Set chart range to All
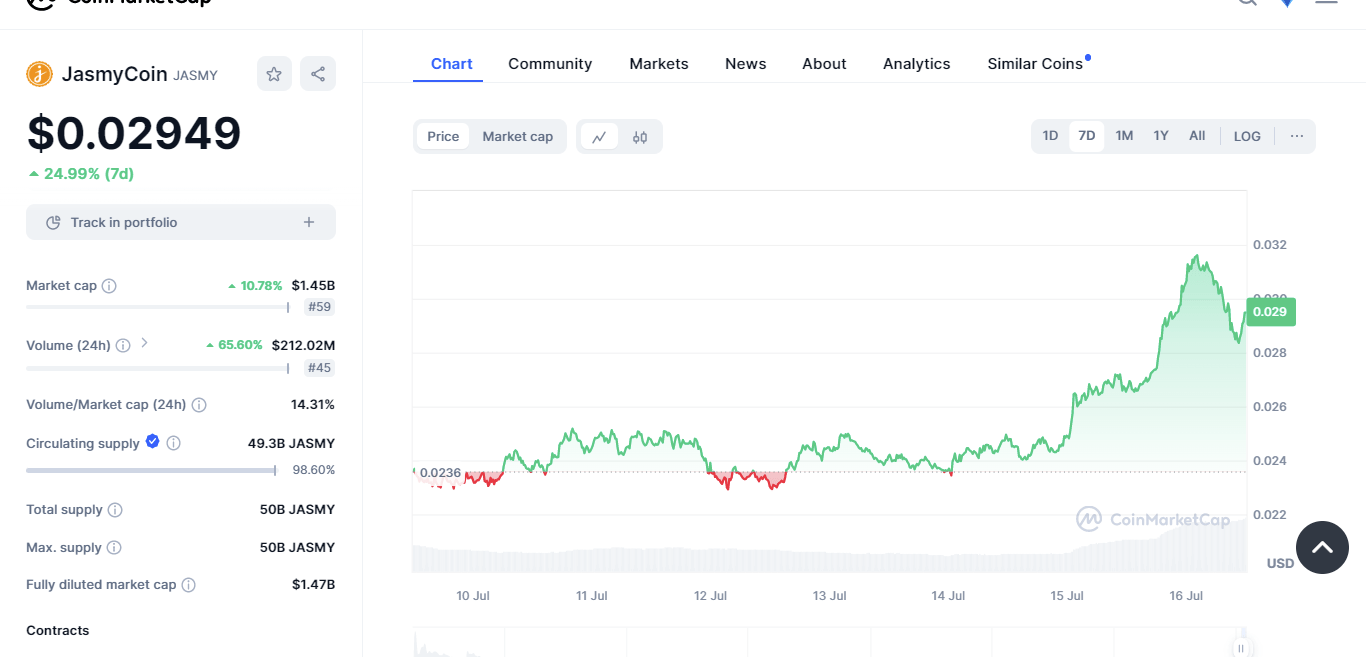The height and width of the screenshot is (657, 1366). click(1197, 136)
